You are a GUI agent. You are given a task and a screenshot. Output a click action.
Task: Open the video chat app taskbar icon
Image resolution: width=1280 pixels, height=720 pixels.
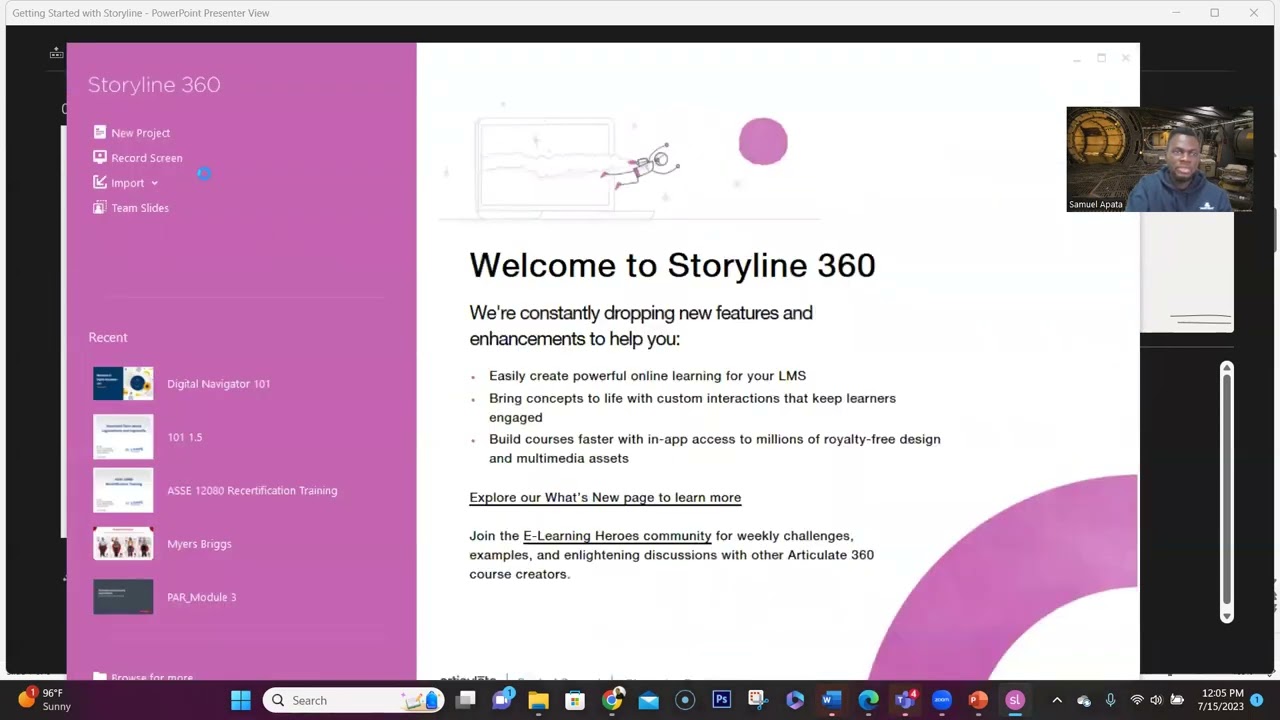point(502,700)
